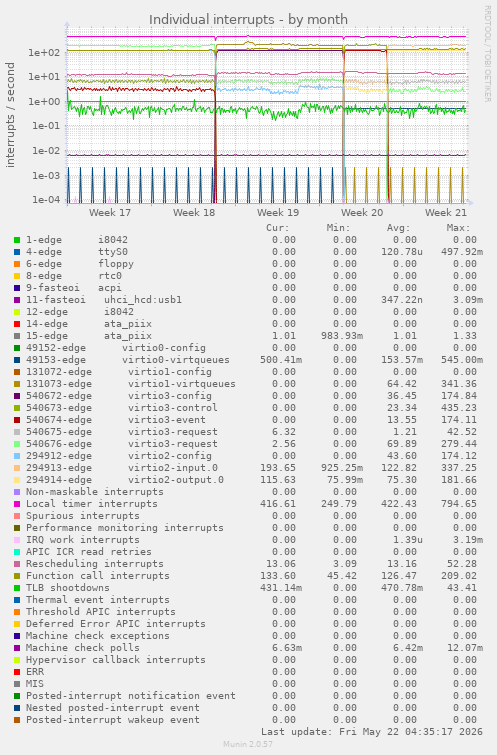
Task: Click the RRDTOOL / TOBI OETIKER watermark
Action: point(487,54)
